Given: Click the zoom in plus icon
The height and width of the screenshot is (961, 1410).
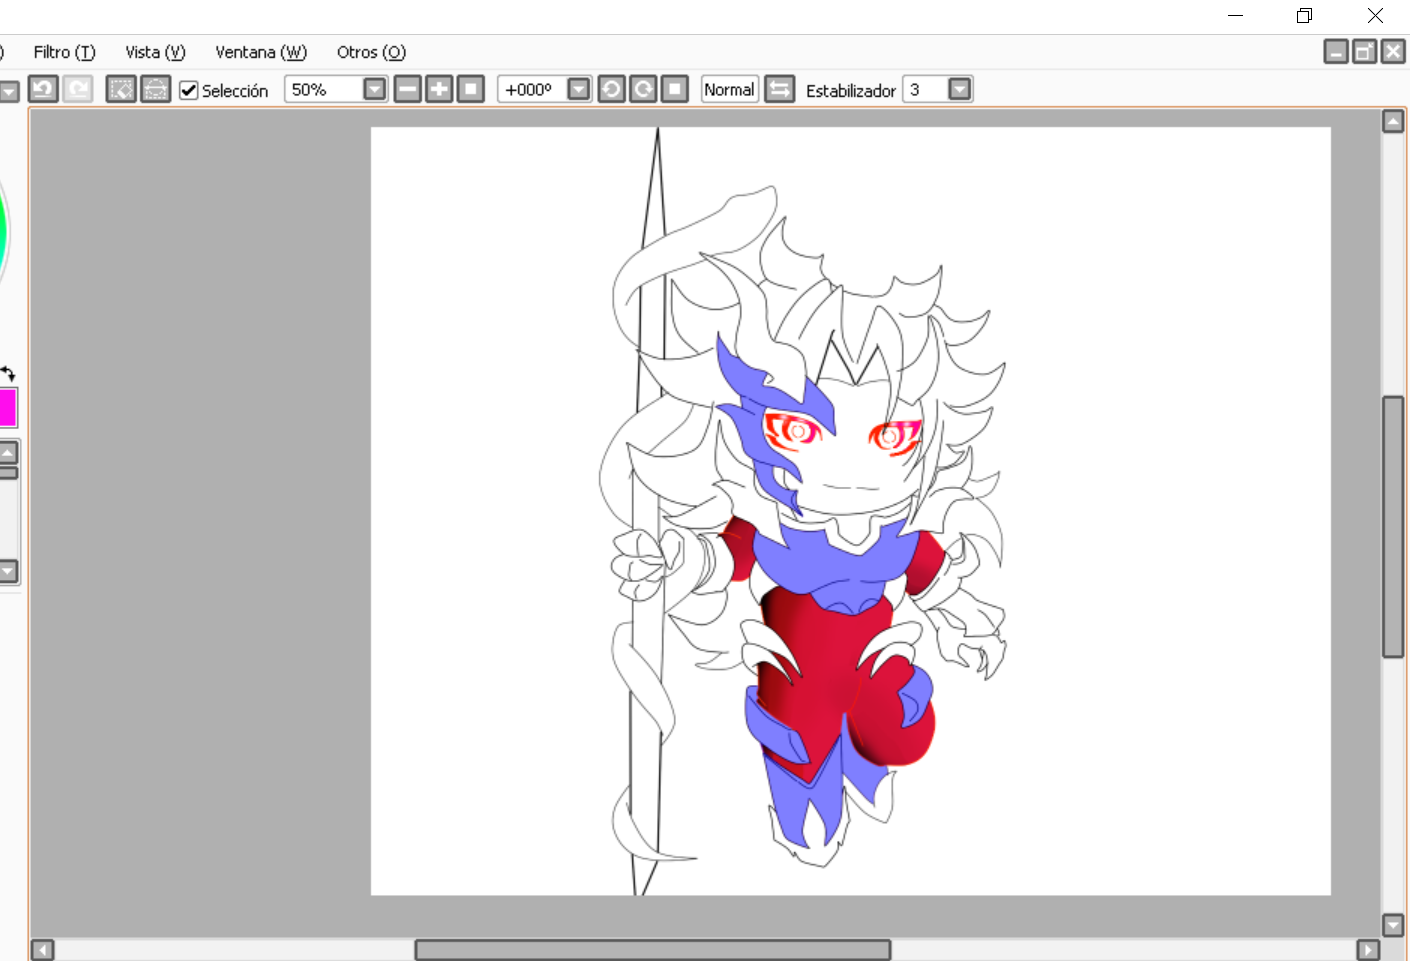Looking at the screenshot, I should pyautogui.click(x=439, y=89).
